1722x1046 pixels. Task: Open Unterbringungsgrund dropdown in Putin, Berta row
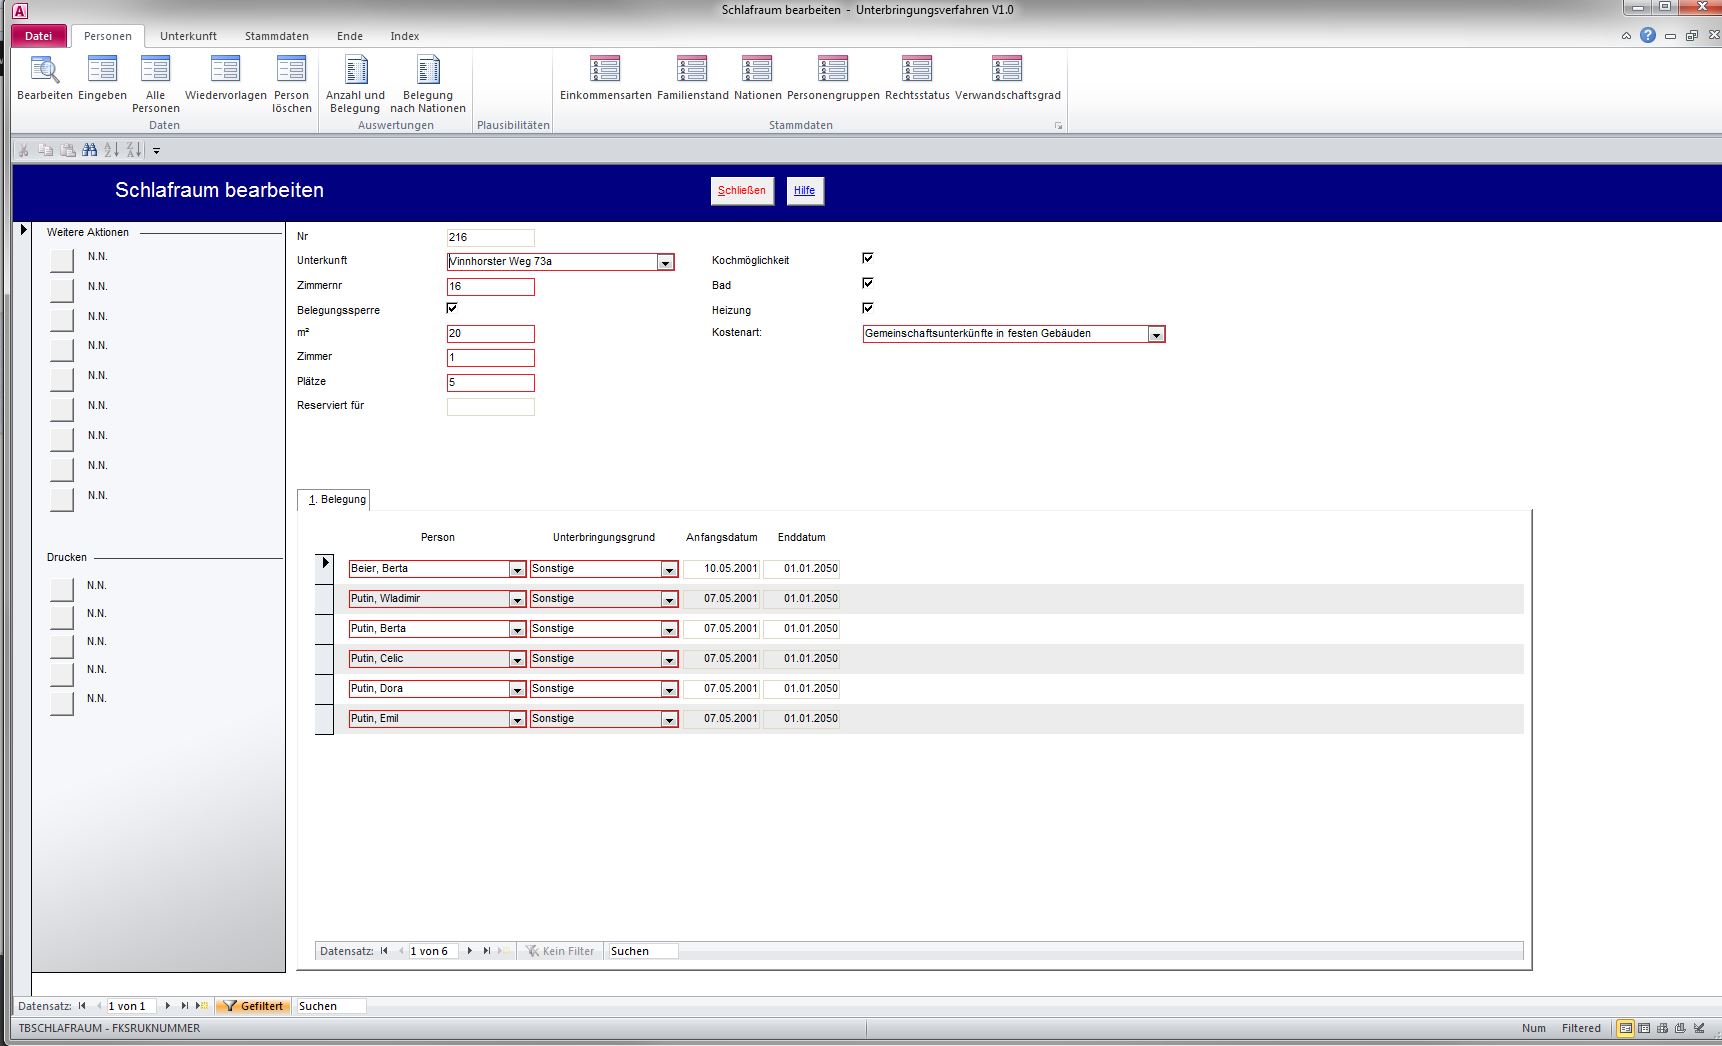click(x=669, y=629)
